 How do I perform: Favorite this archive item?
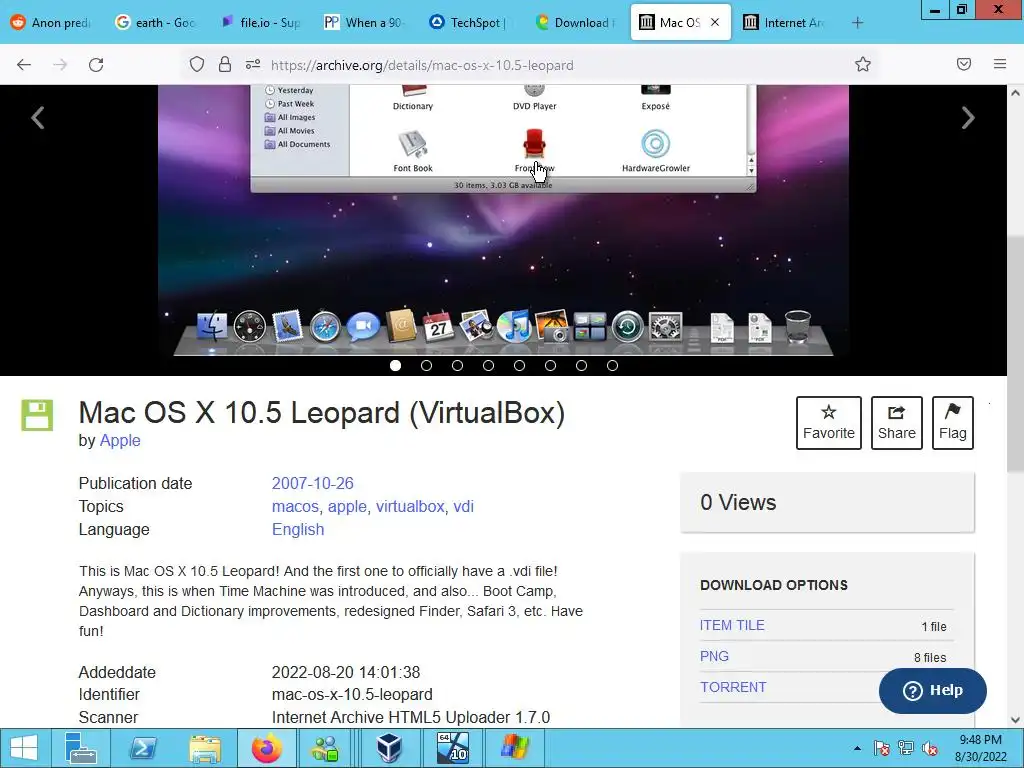[x=829, y=423]
